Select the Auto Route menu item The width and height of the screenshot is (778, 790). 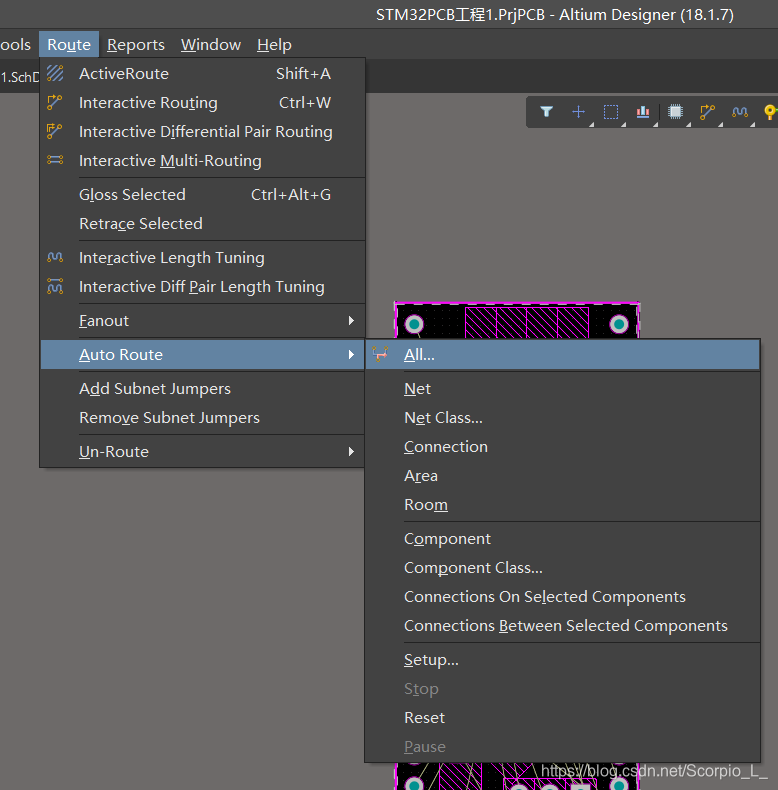[203, 354]
